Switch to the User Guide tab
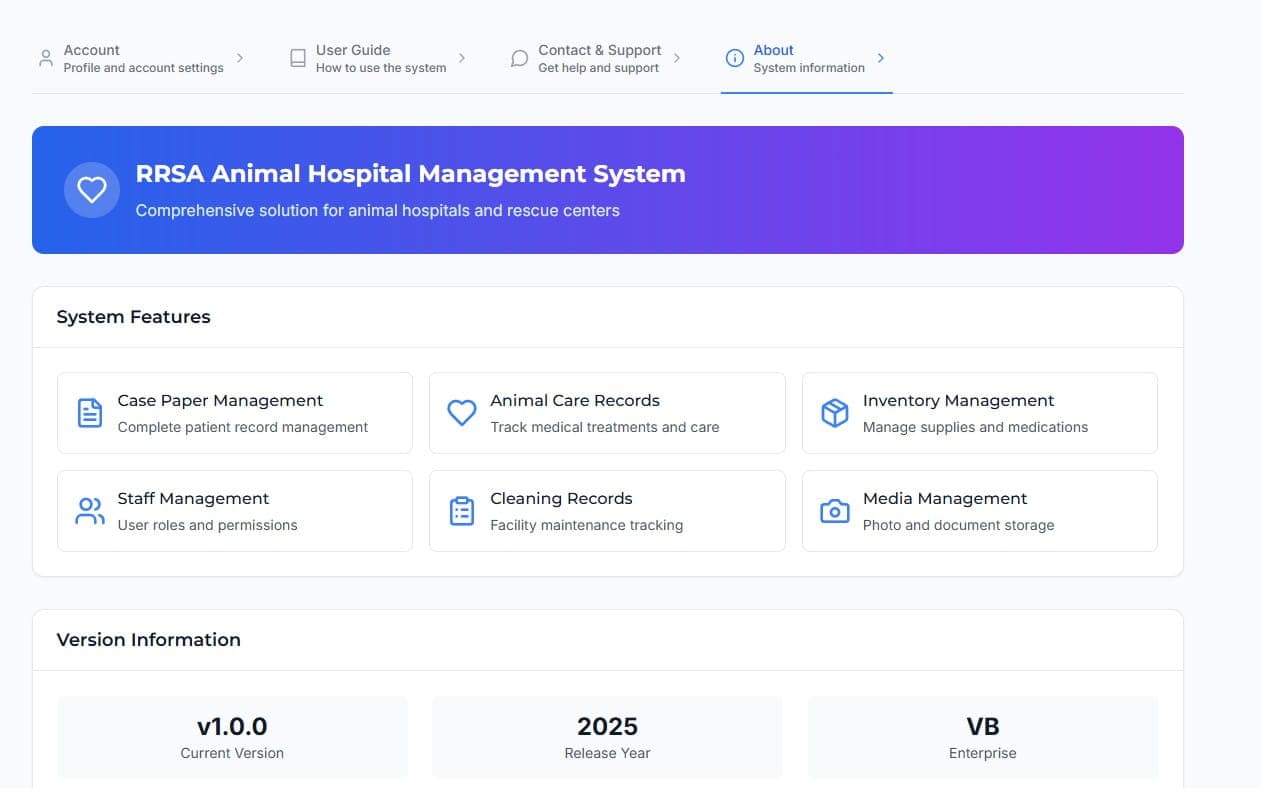 point(378,58)
